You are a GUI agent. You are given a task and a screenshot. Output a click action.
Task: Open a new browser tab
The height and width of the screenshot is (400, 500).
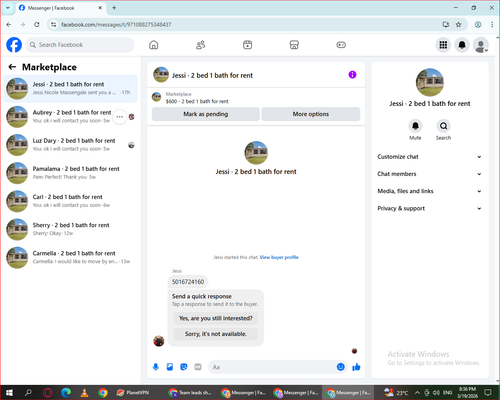114,8
